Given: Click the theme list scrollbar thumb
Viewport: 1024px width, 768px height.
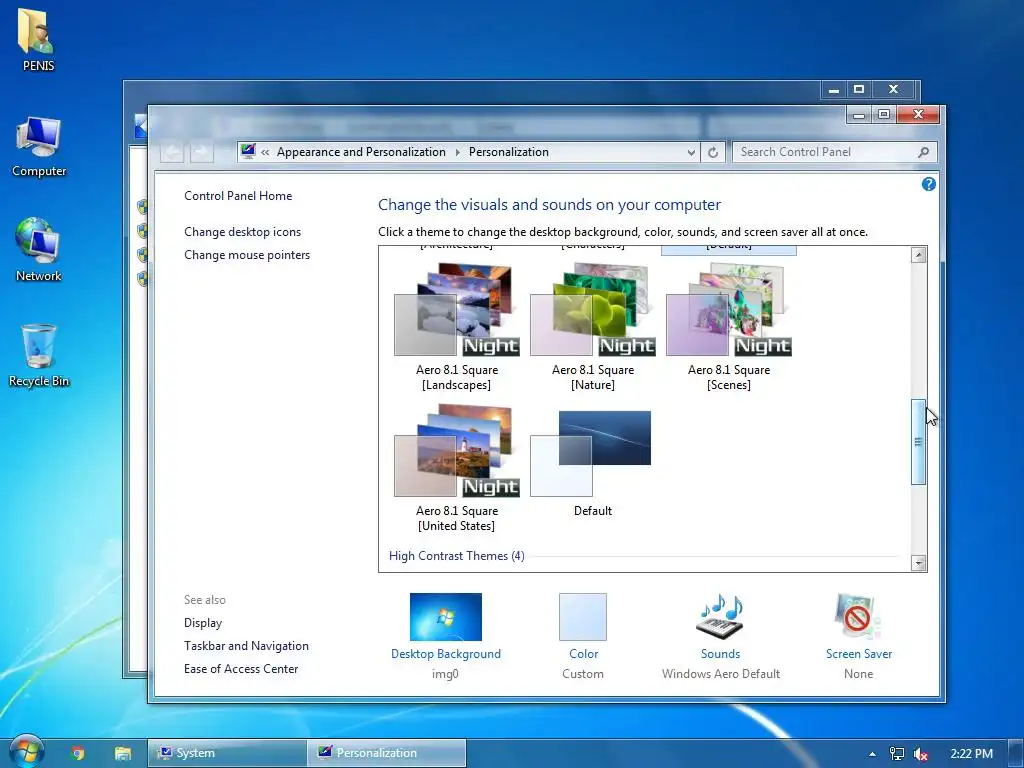Looking at the screenshot, I should point(919,442).
